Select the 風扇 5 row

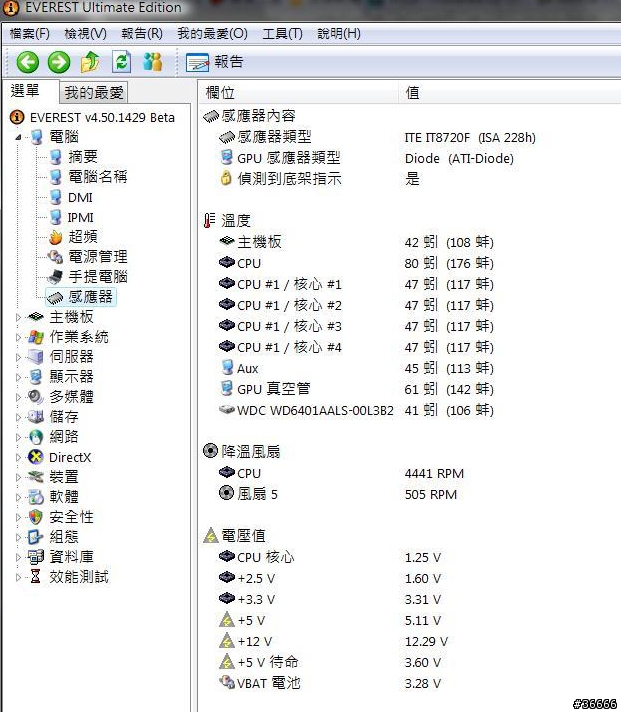pos(338,494)
